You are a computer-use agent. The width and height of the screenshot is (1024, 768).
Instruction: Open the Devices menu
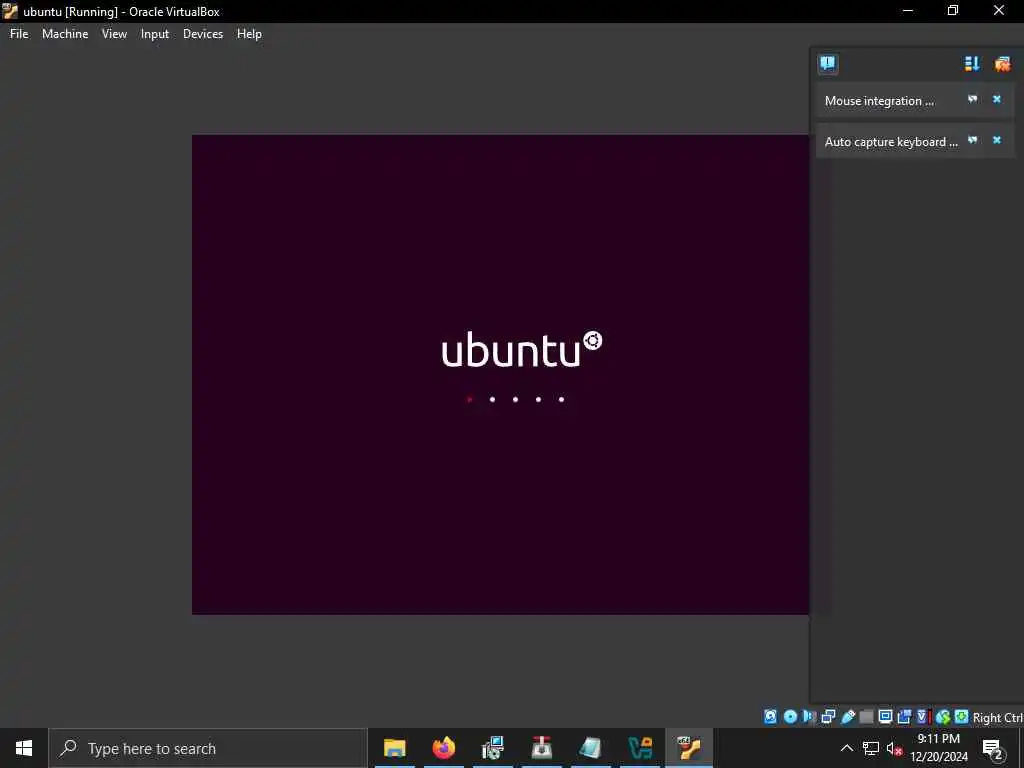coord(203,34)
